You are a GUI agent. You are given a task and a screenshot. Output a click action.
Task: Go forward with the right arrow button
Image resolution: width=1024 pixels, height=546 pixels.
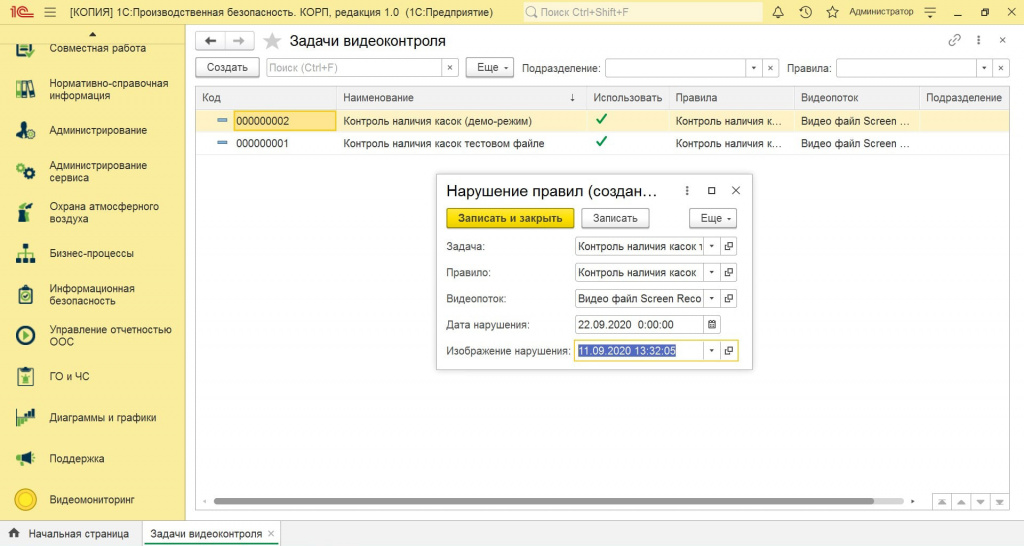click(x=239, y=41)
